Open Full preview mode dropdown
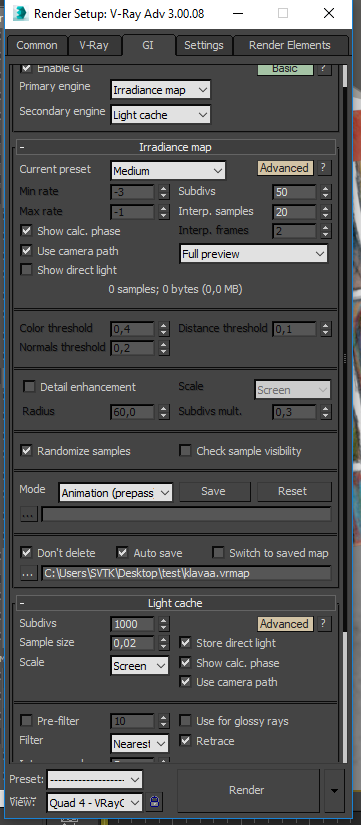 click(254, 254)
